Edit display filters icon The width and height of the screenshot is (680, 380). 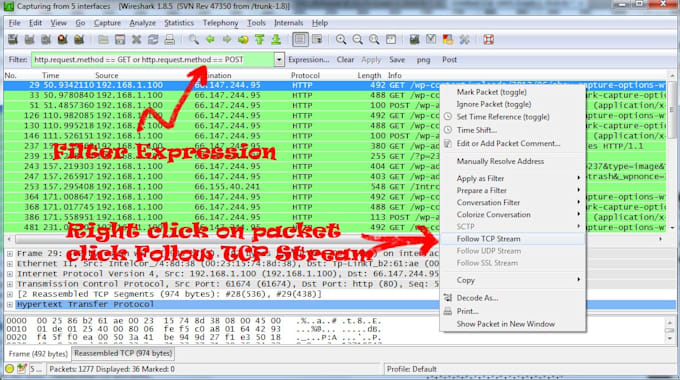point(431,39)
